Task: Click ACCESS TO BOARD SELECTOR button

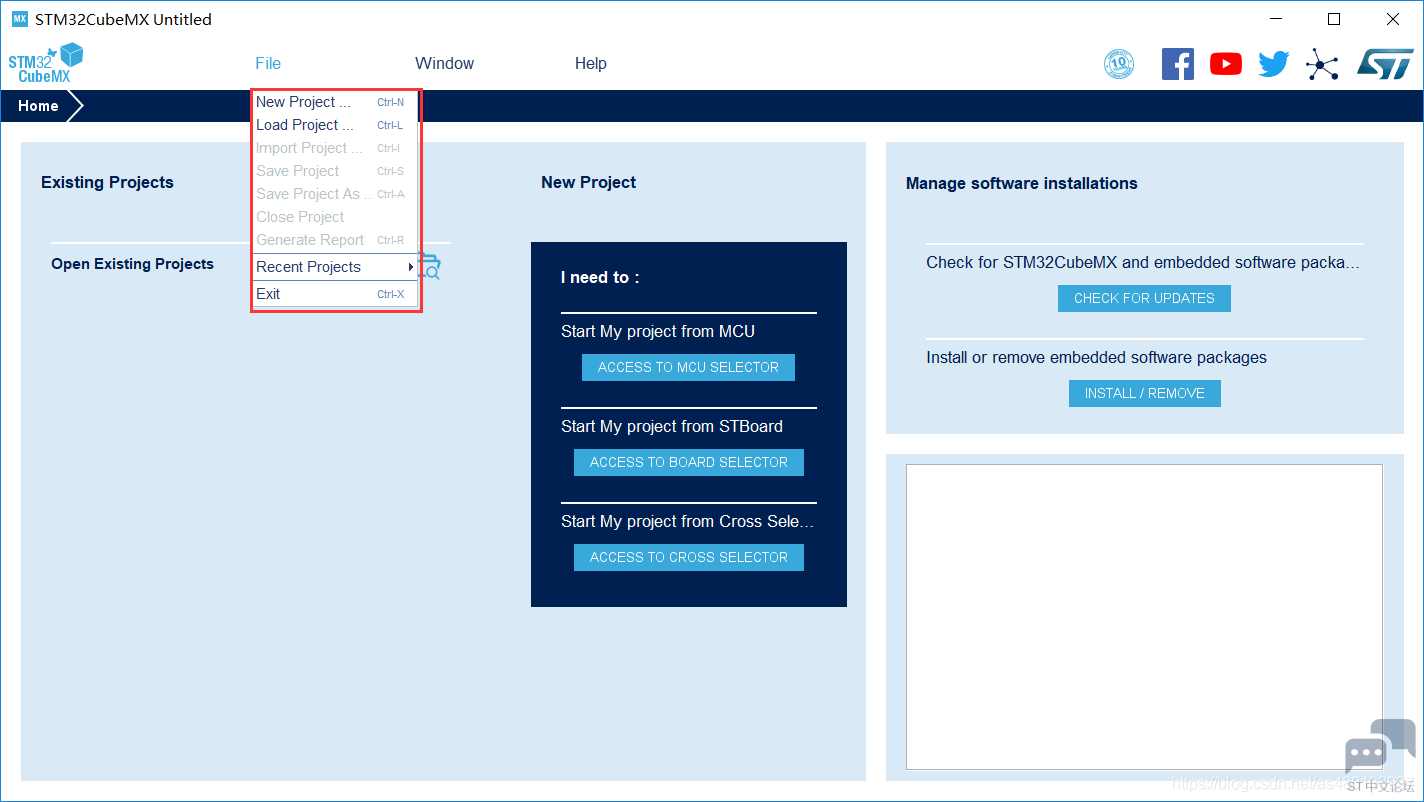Action: [689, 462]
